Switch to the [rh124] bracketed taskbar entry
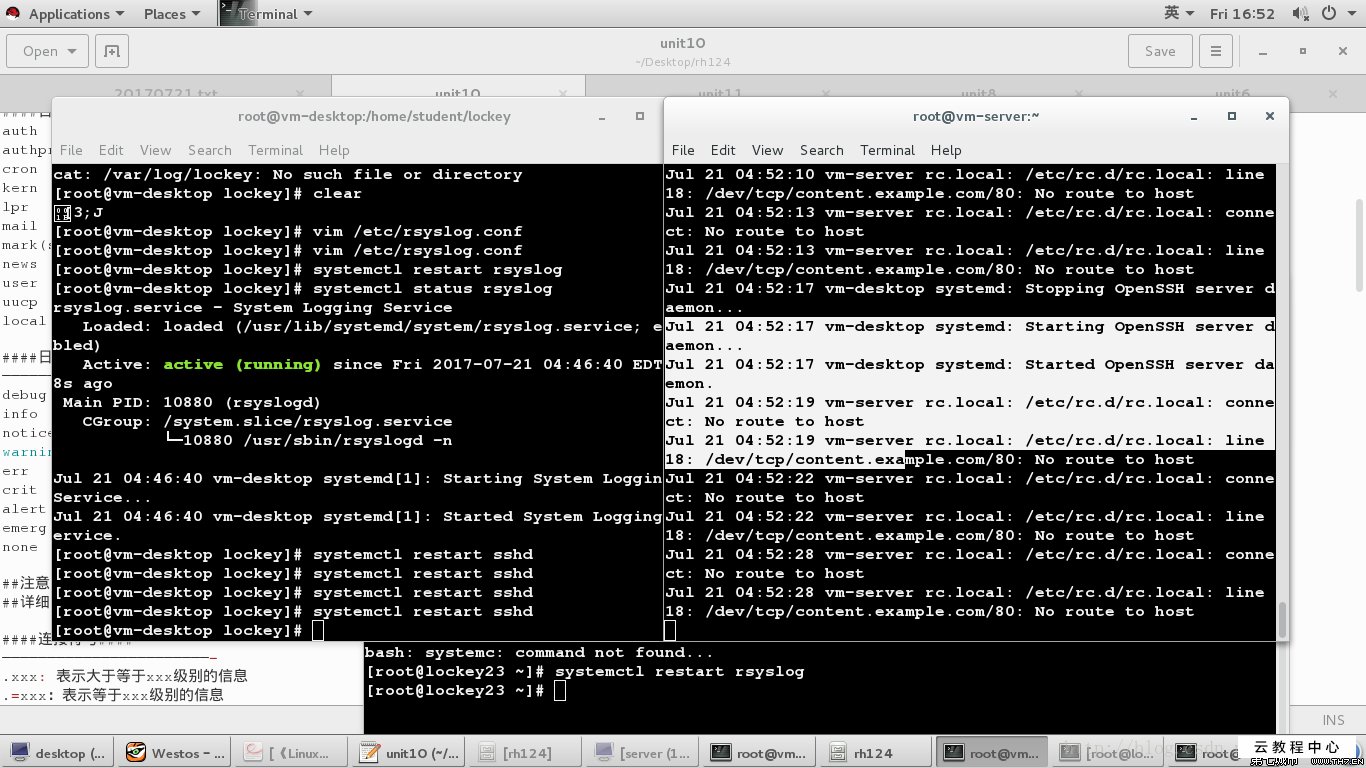Viewport: 1366px width, 768px height. click(x=527, y=753)
